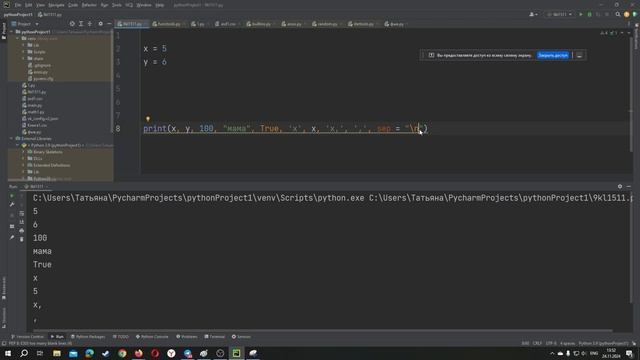Click the trash clear-all icon in Run panel
The image size is (640, 360).
pos(22,239)
